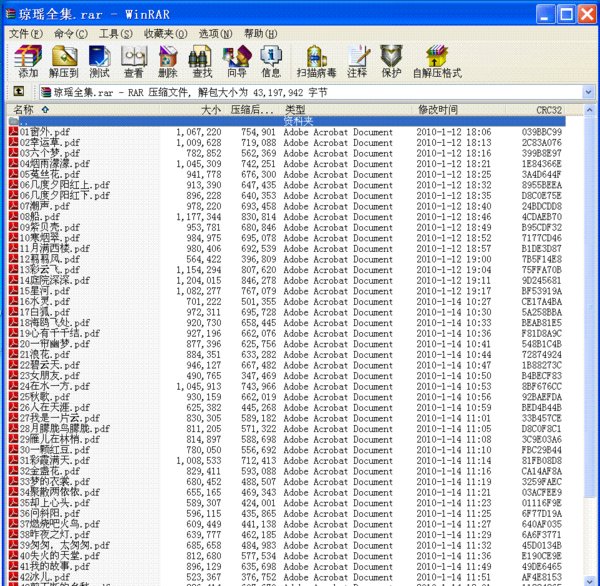
Task: Select file 02幸运草.pdf
Action: [50, 142]
